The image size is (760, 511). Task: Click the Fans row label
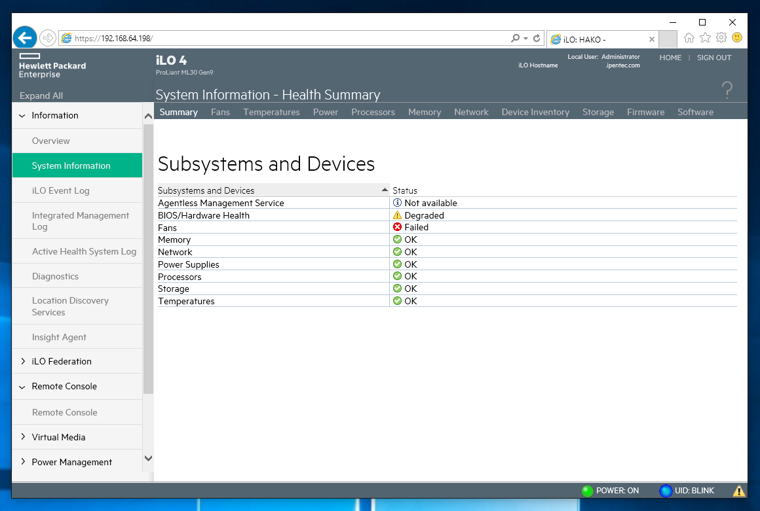click(x=167, y=227)
